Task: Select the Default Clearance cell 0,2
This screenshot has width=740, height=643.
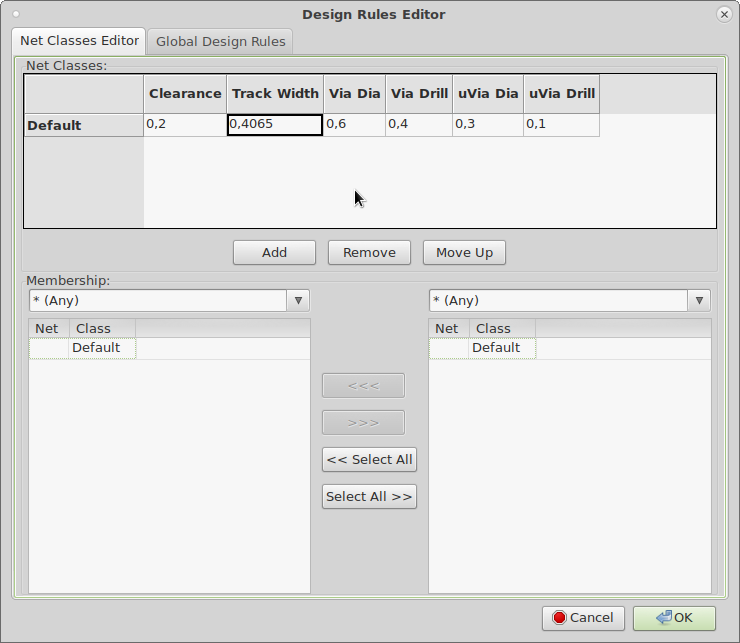Action: (185, 125)
